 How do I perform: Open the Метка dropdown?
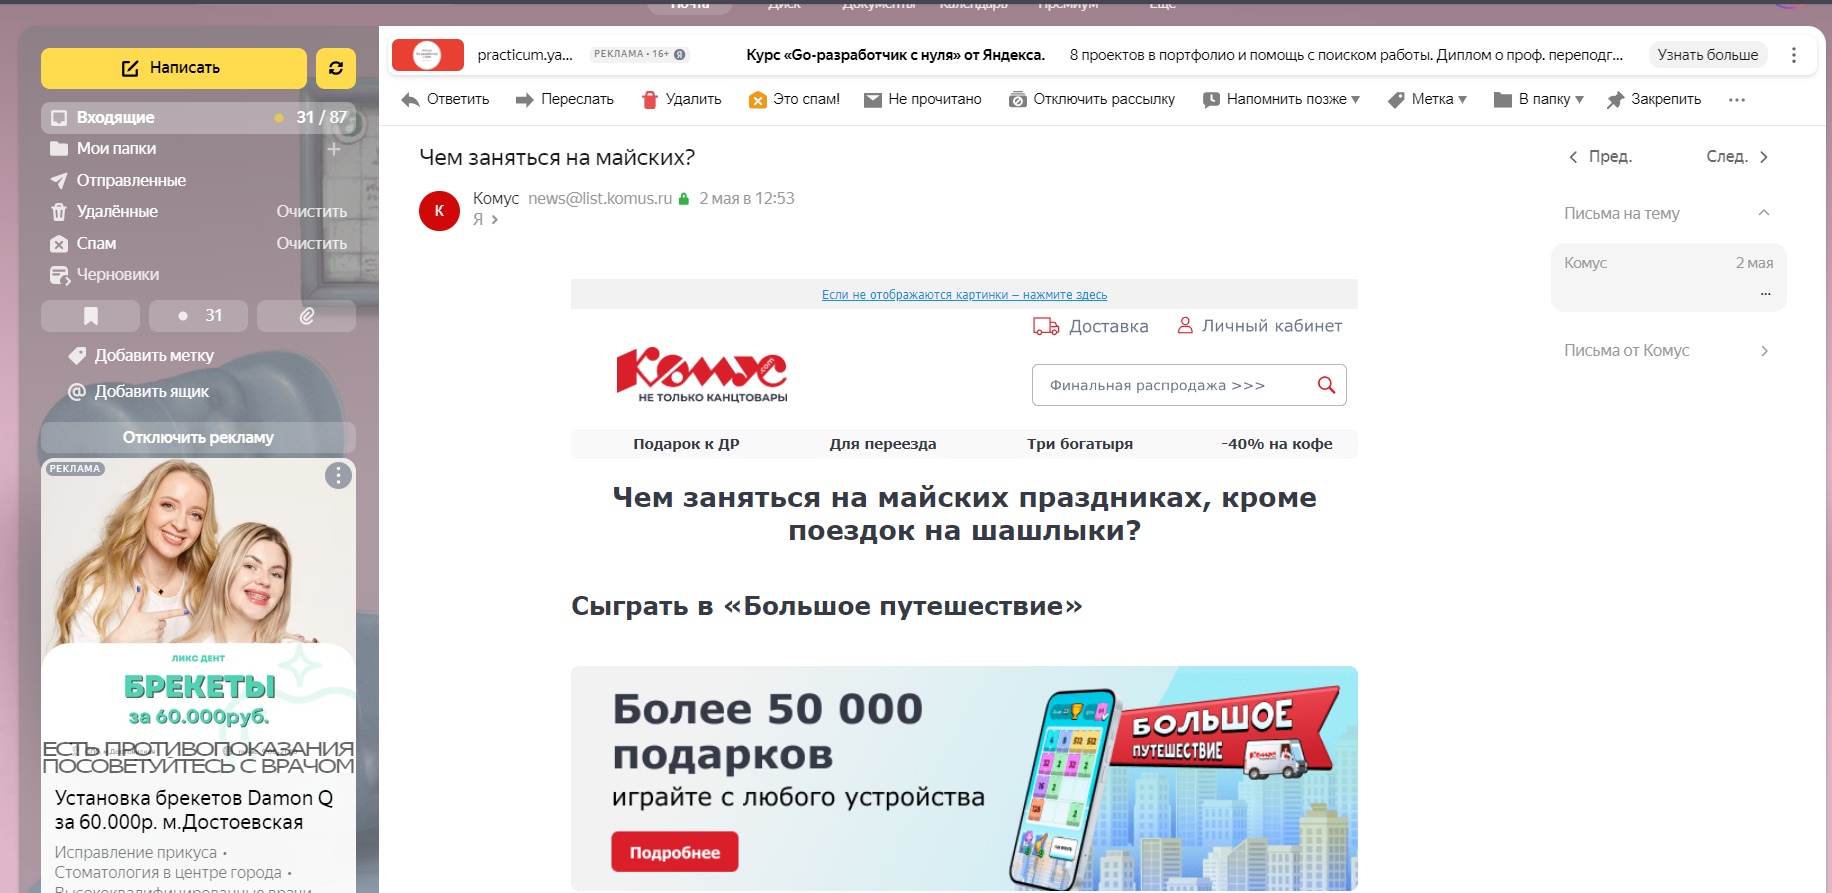(x=1427, y=99)
